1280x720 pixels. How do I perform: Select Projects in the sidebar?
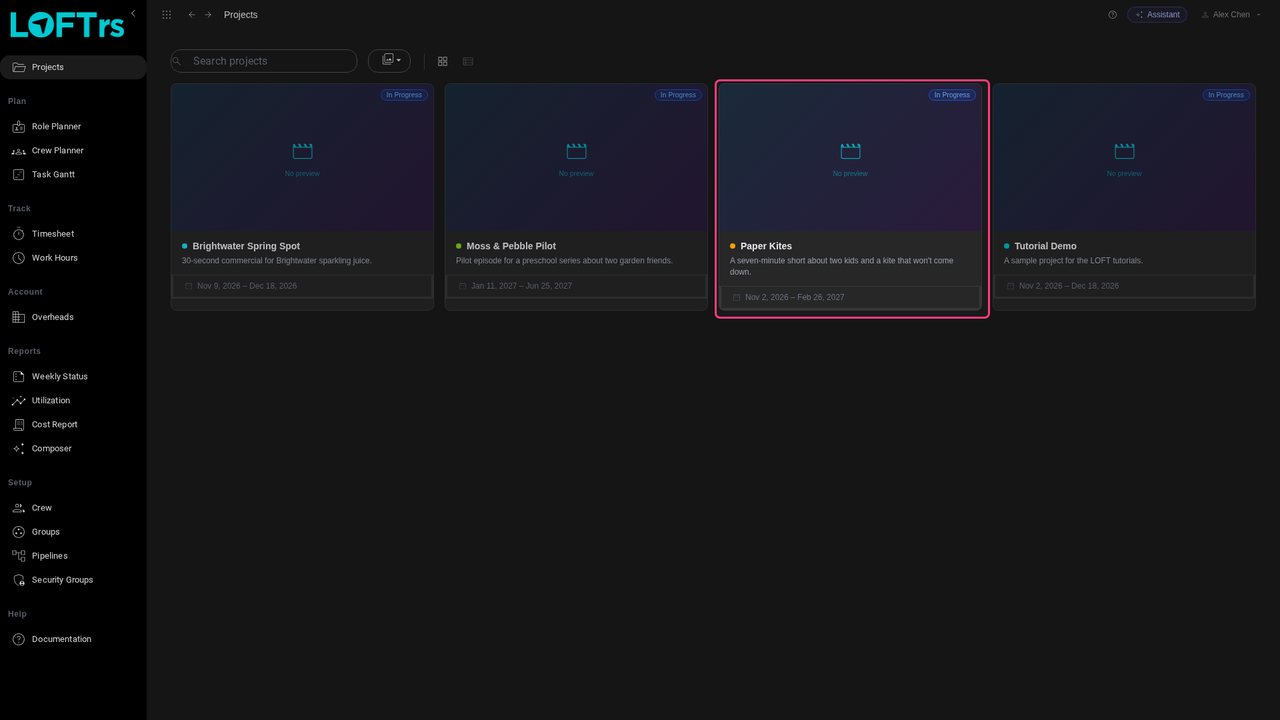[x=73, y=67]
